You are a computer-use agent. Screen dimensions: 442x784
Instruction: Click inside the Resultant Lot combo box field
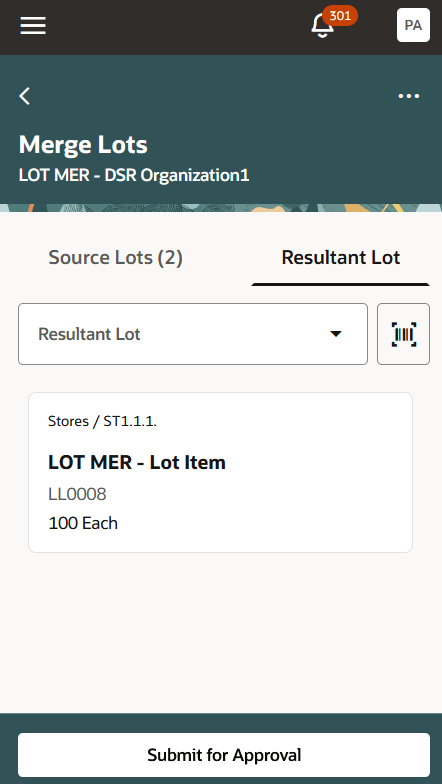coord(193,334)
